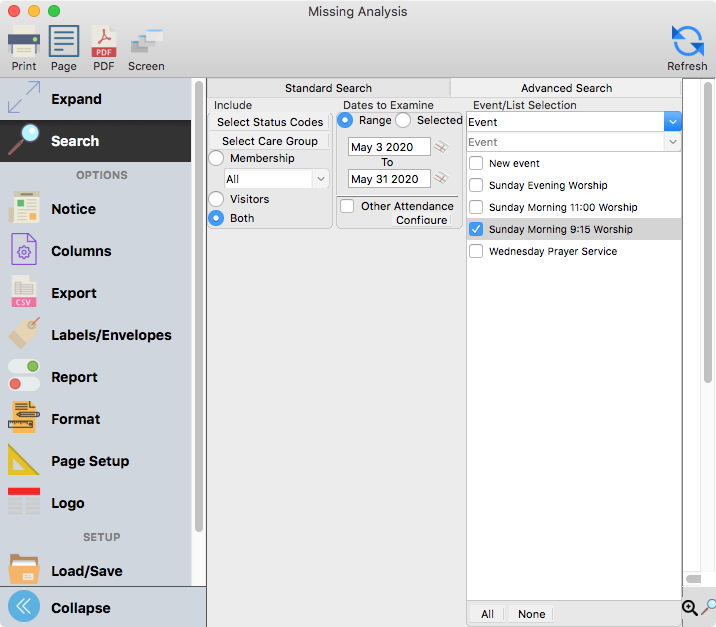Image resolution: width=716 pixels, height=627 pixels.
Task: Click the Select Status Codes button
Action: pyautogui.click(x=270, y=122)
